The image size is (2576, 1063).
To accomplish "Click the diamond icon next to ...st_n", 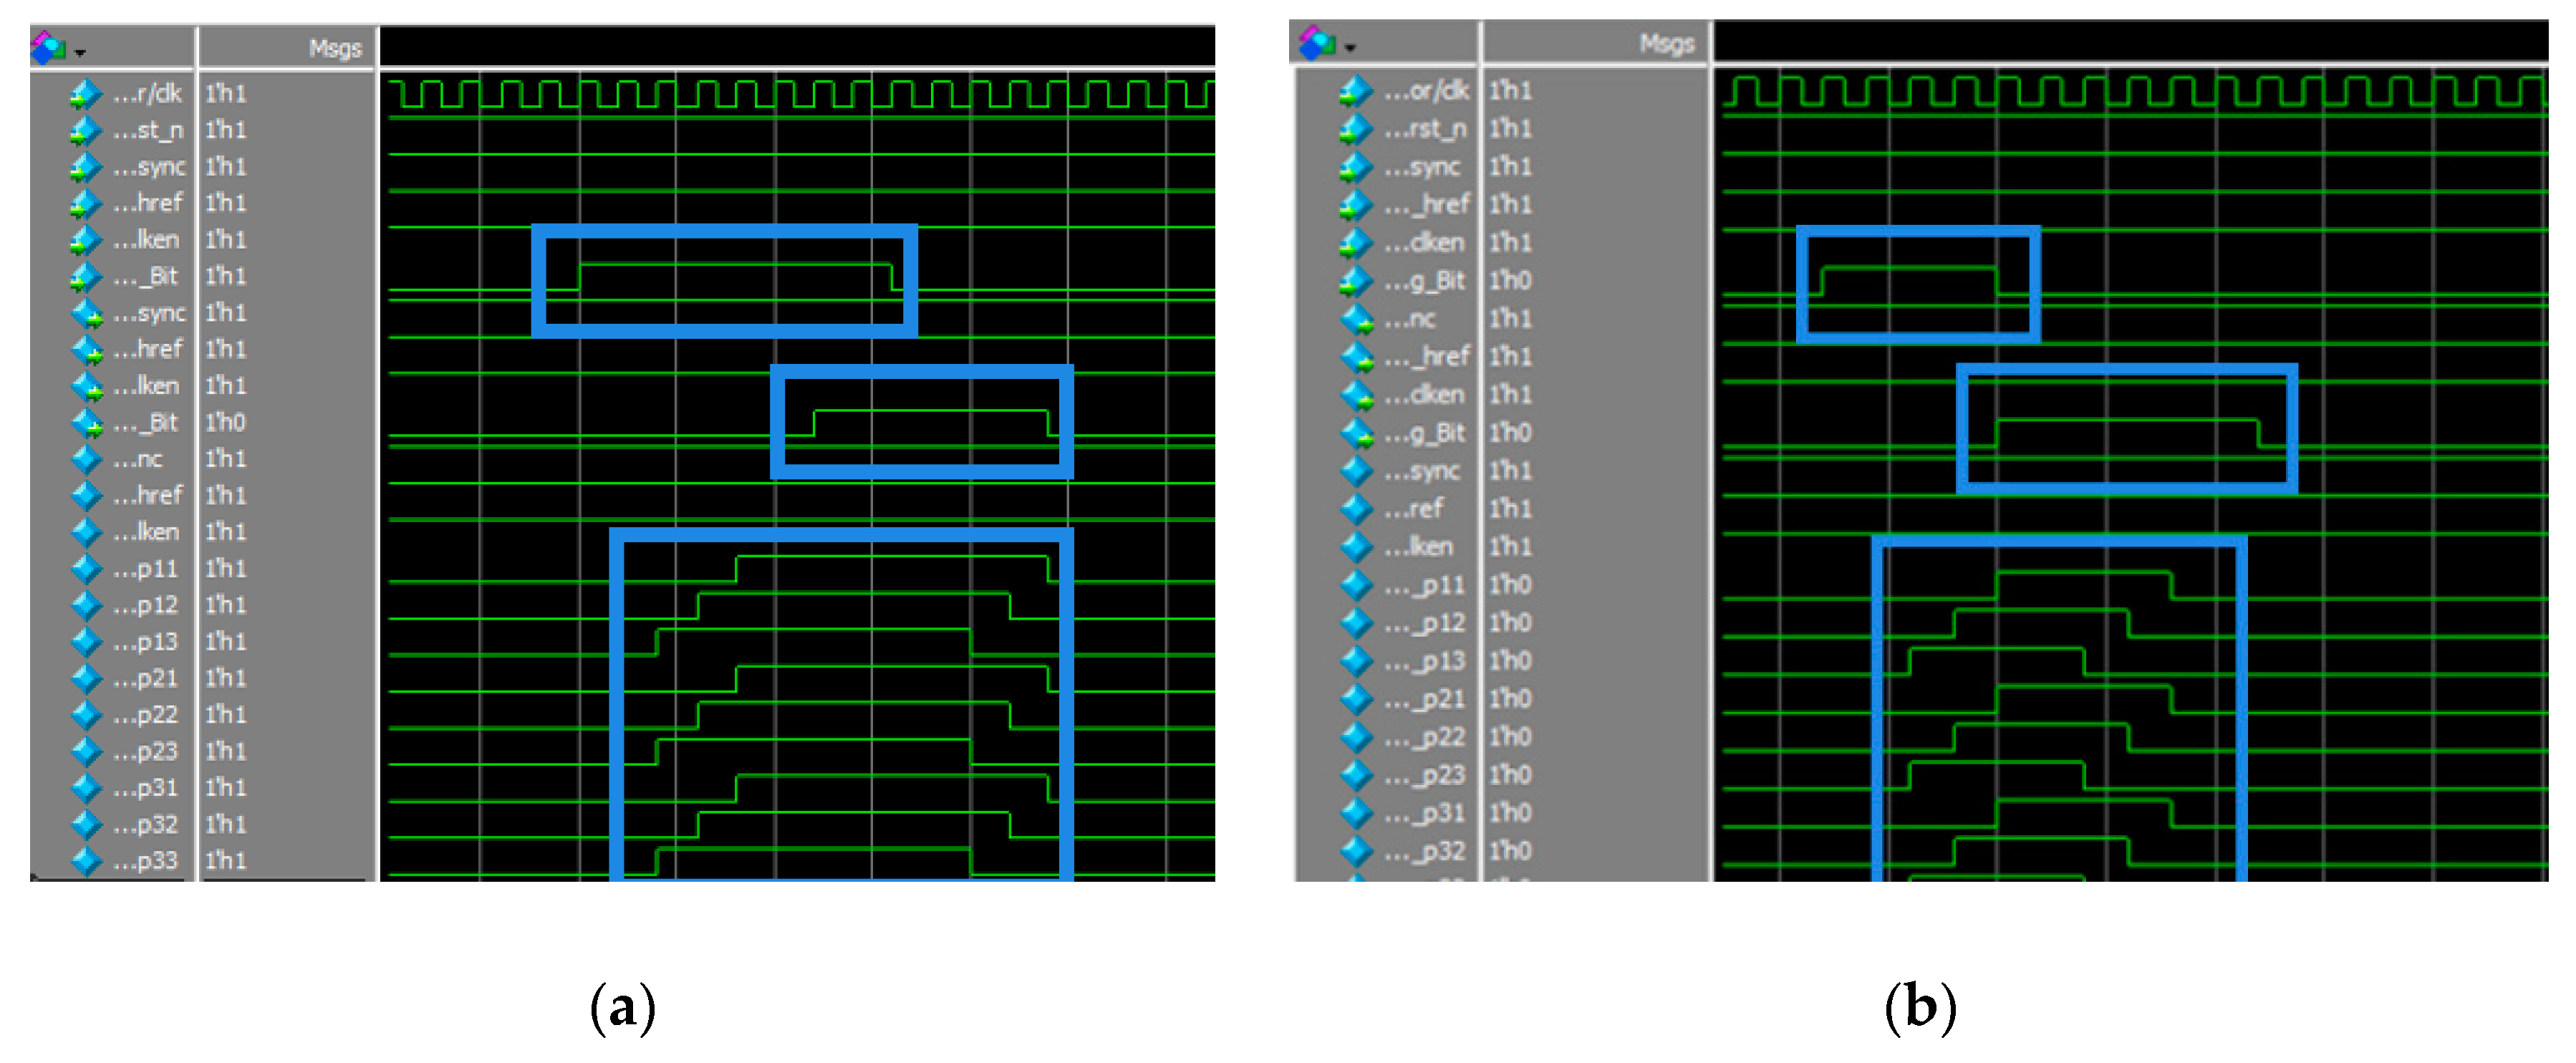I will pyautogui.click(x=86, y=131).
